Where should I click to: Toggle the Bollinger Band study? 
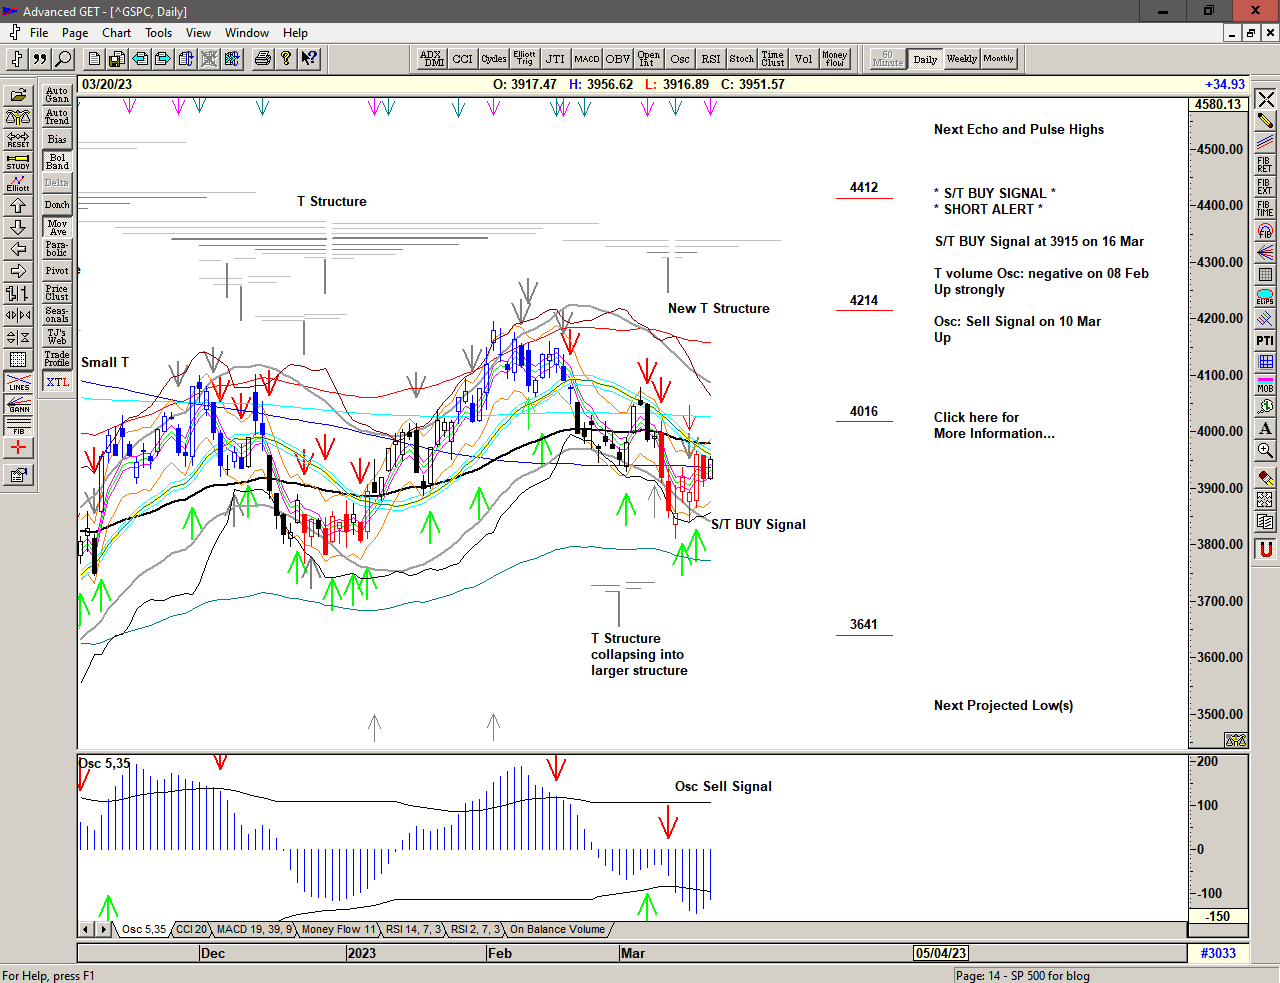click(57, 161)
